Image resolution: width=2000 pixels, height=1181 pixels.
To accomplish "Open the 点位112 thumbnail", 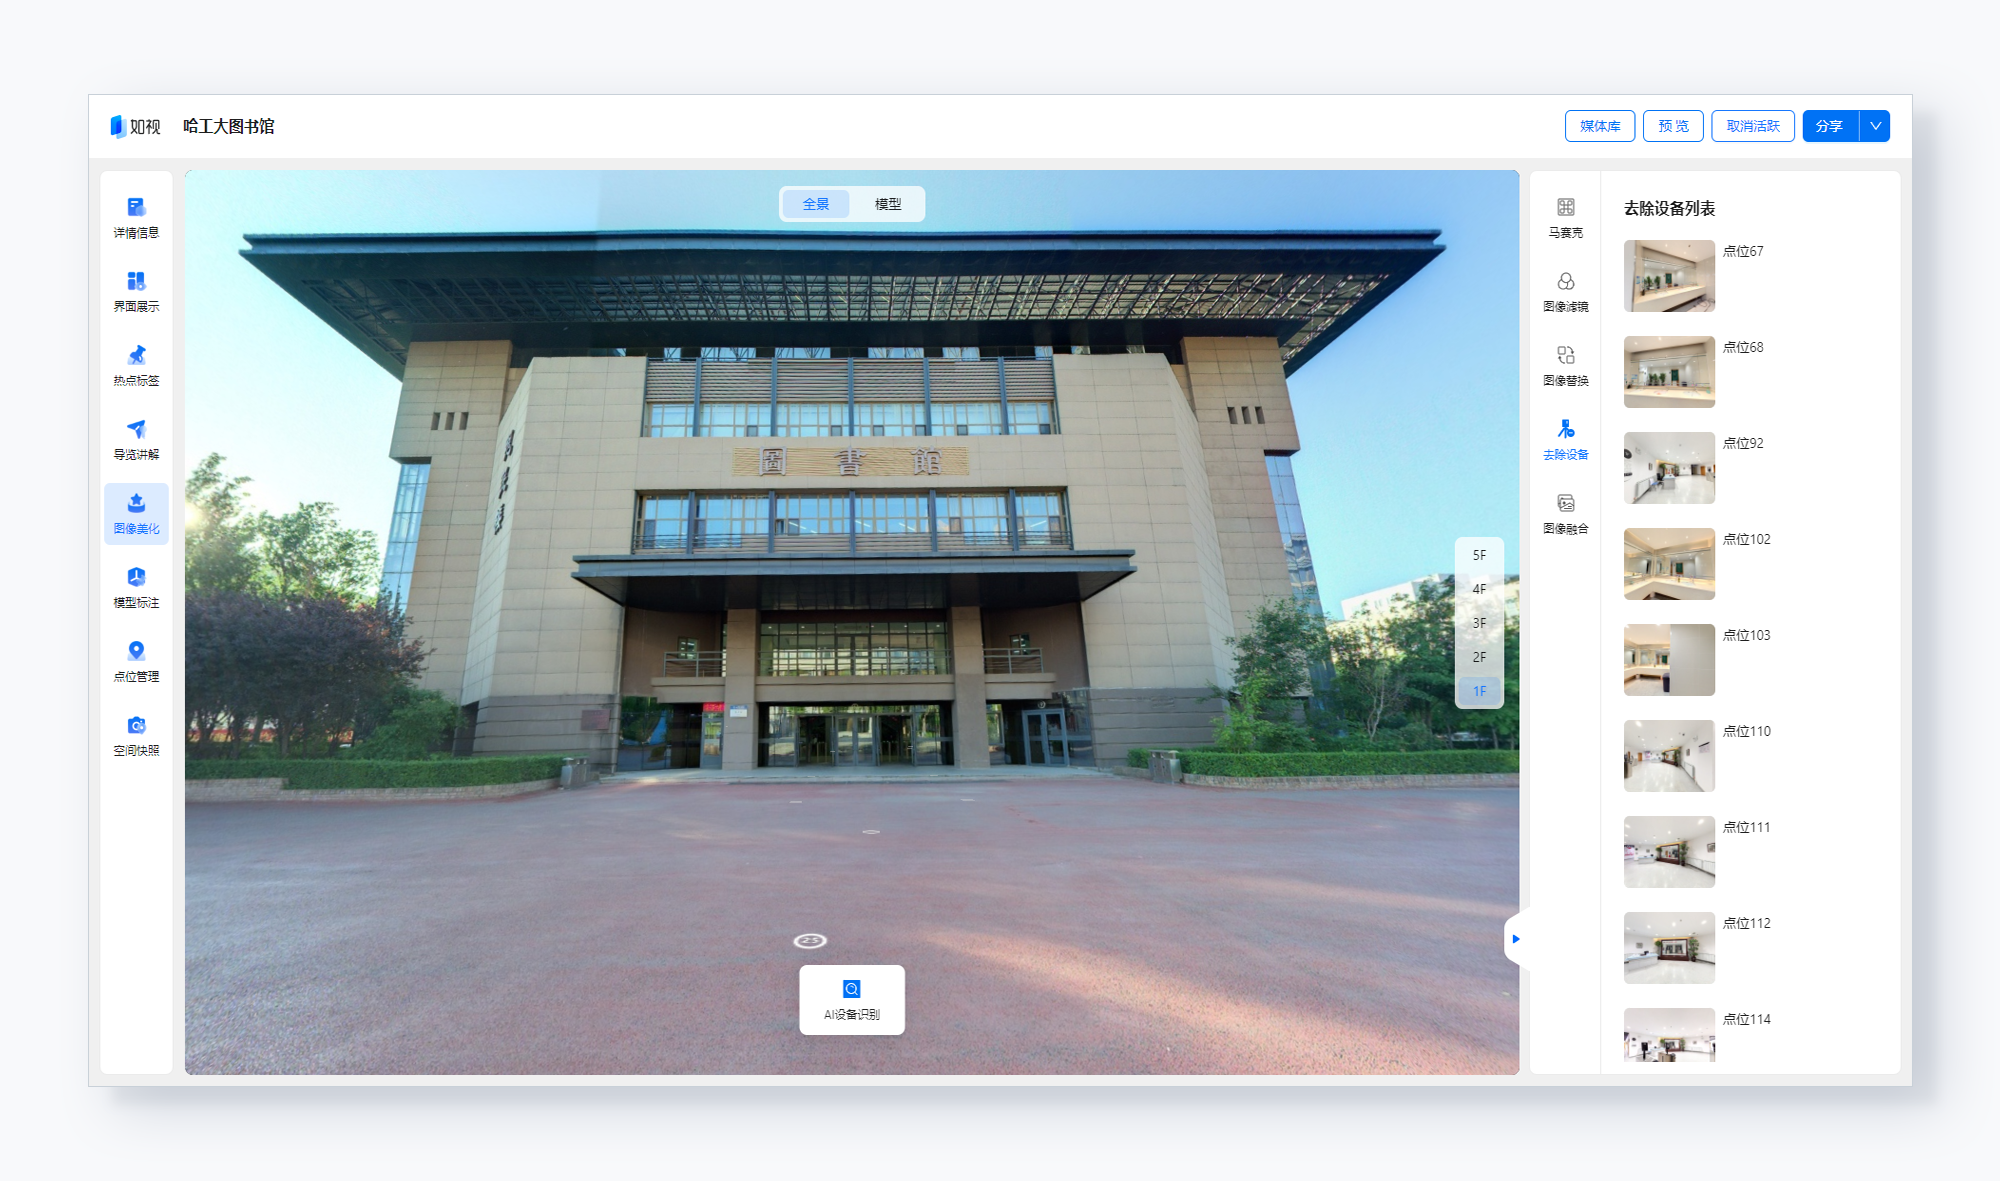I will [x=1669, y=948].
